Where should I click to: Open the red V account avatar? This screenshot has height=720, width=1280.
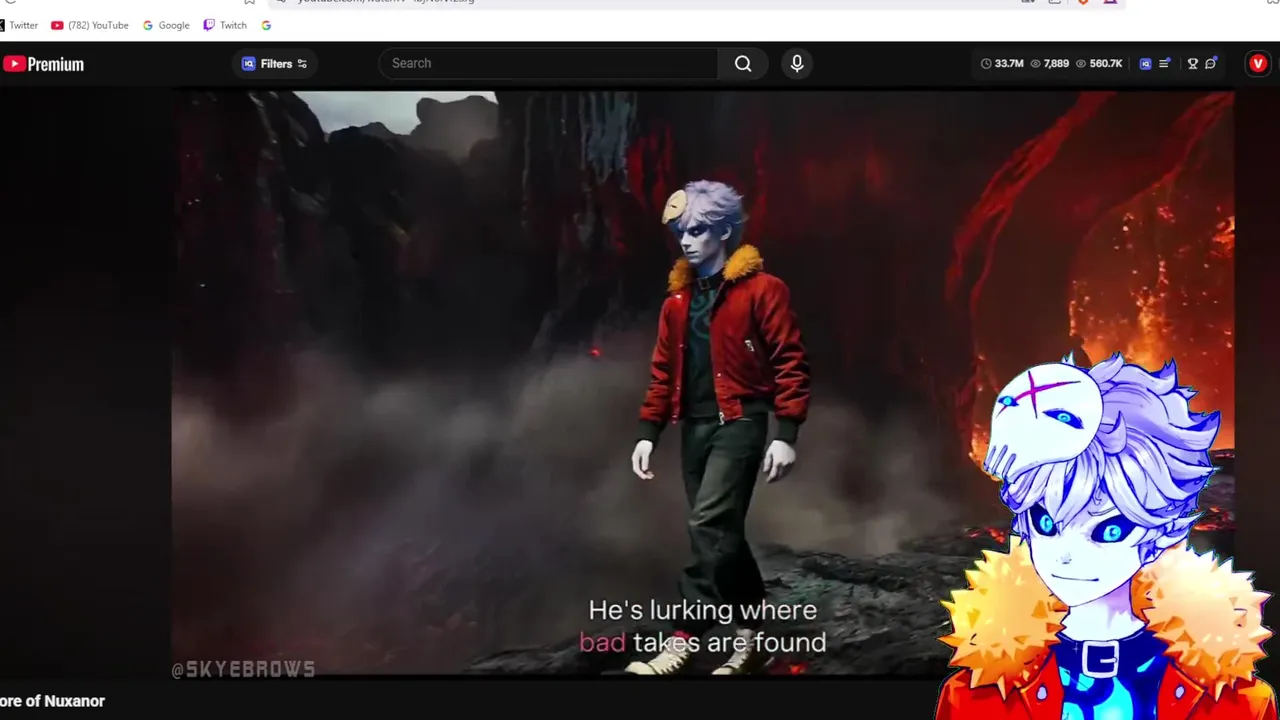pyautogui.click(x=1258, y=63)
